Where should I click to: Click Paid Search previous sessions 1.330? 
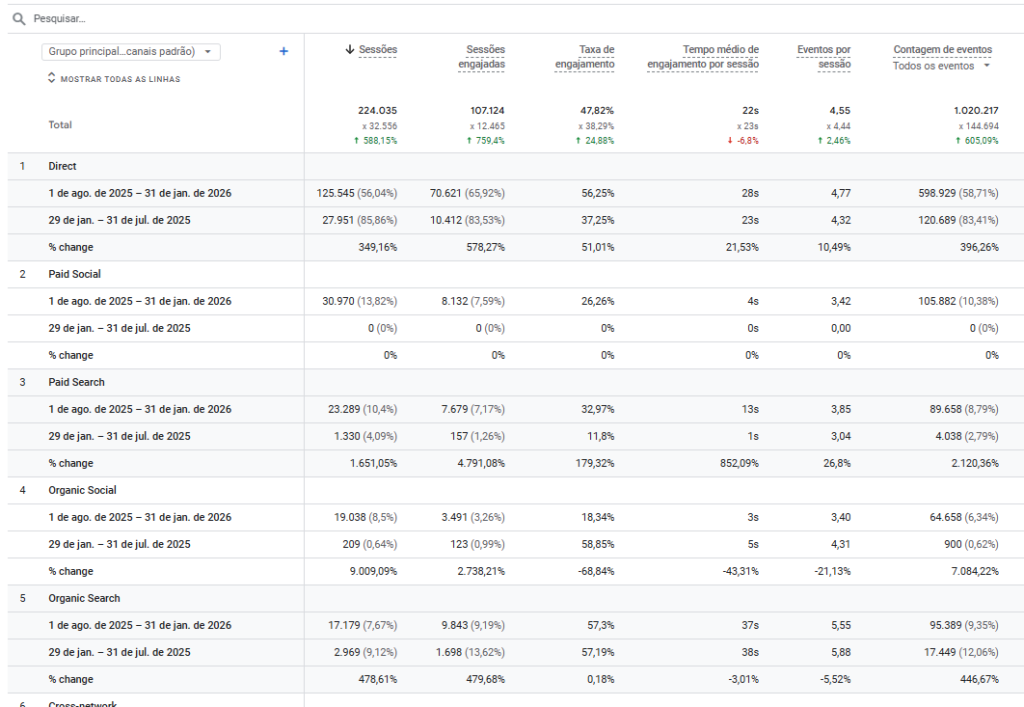point(347,436)
